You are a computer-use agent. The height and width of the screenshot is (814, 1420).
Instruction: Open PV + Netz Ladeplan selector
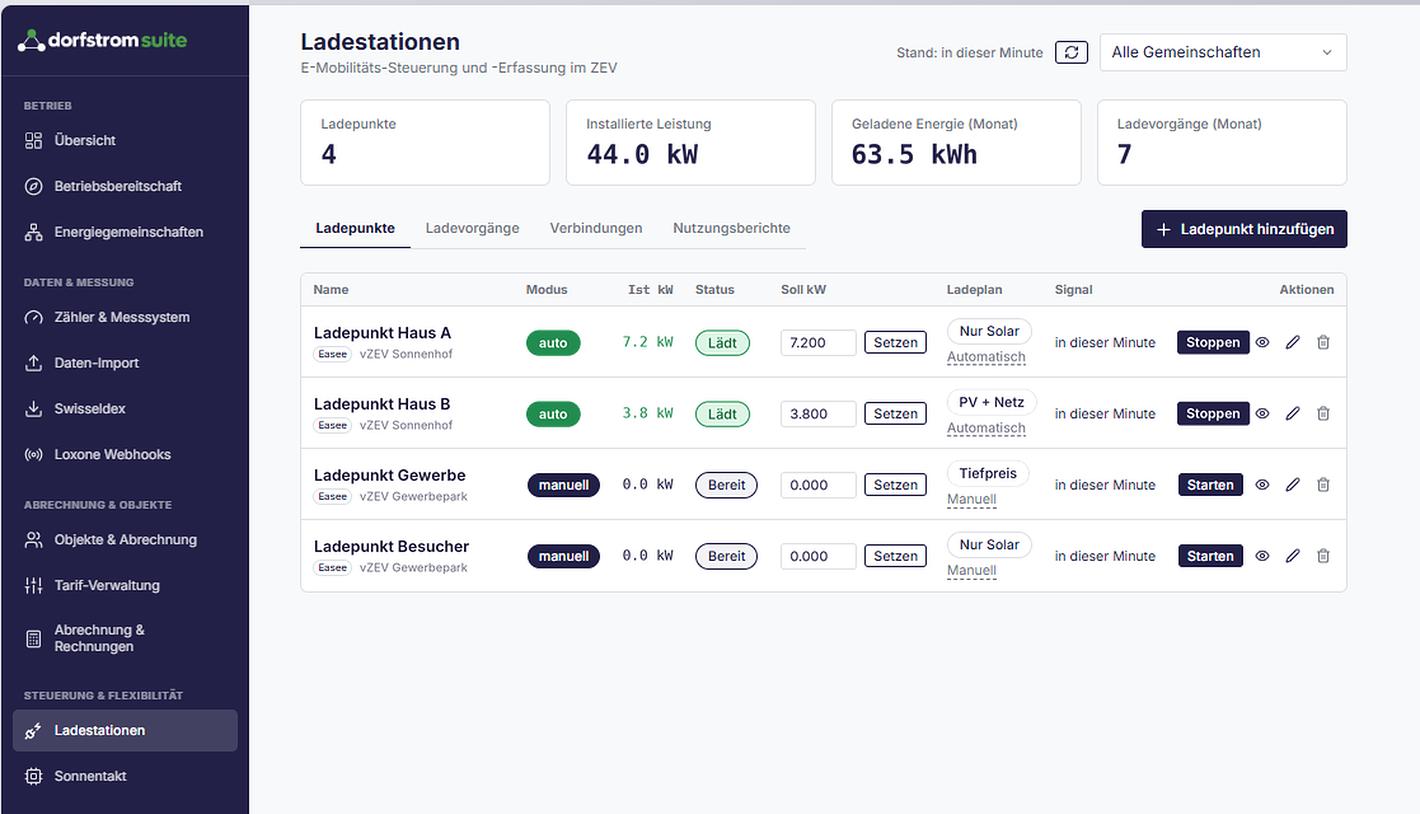tap(991, 402)
